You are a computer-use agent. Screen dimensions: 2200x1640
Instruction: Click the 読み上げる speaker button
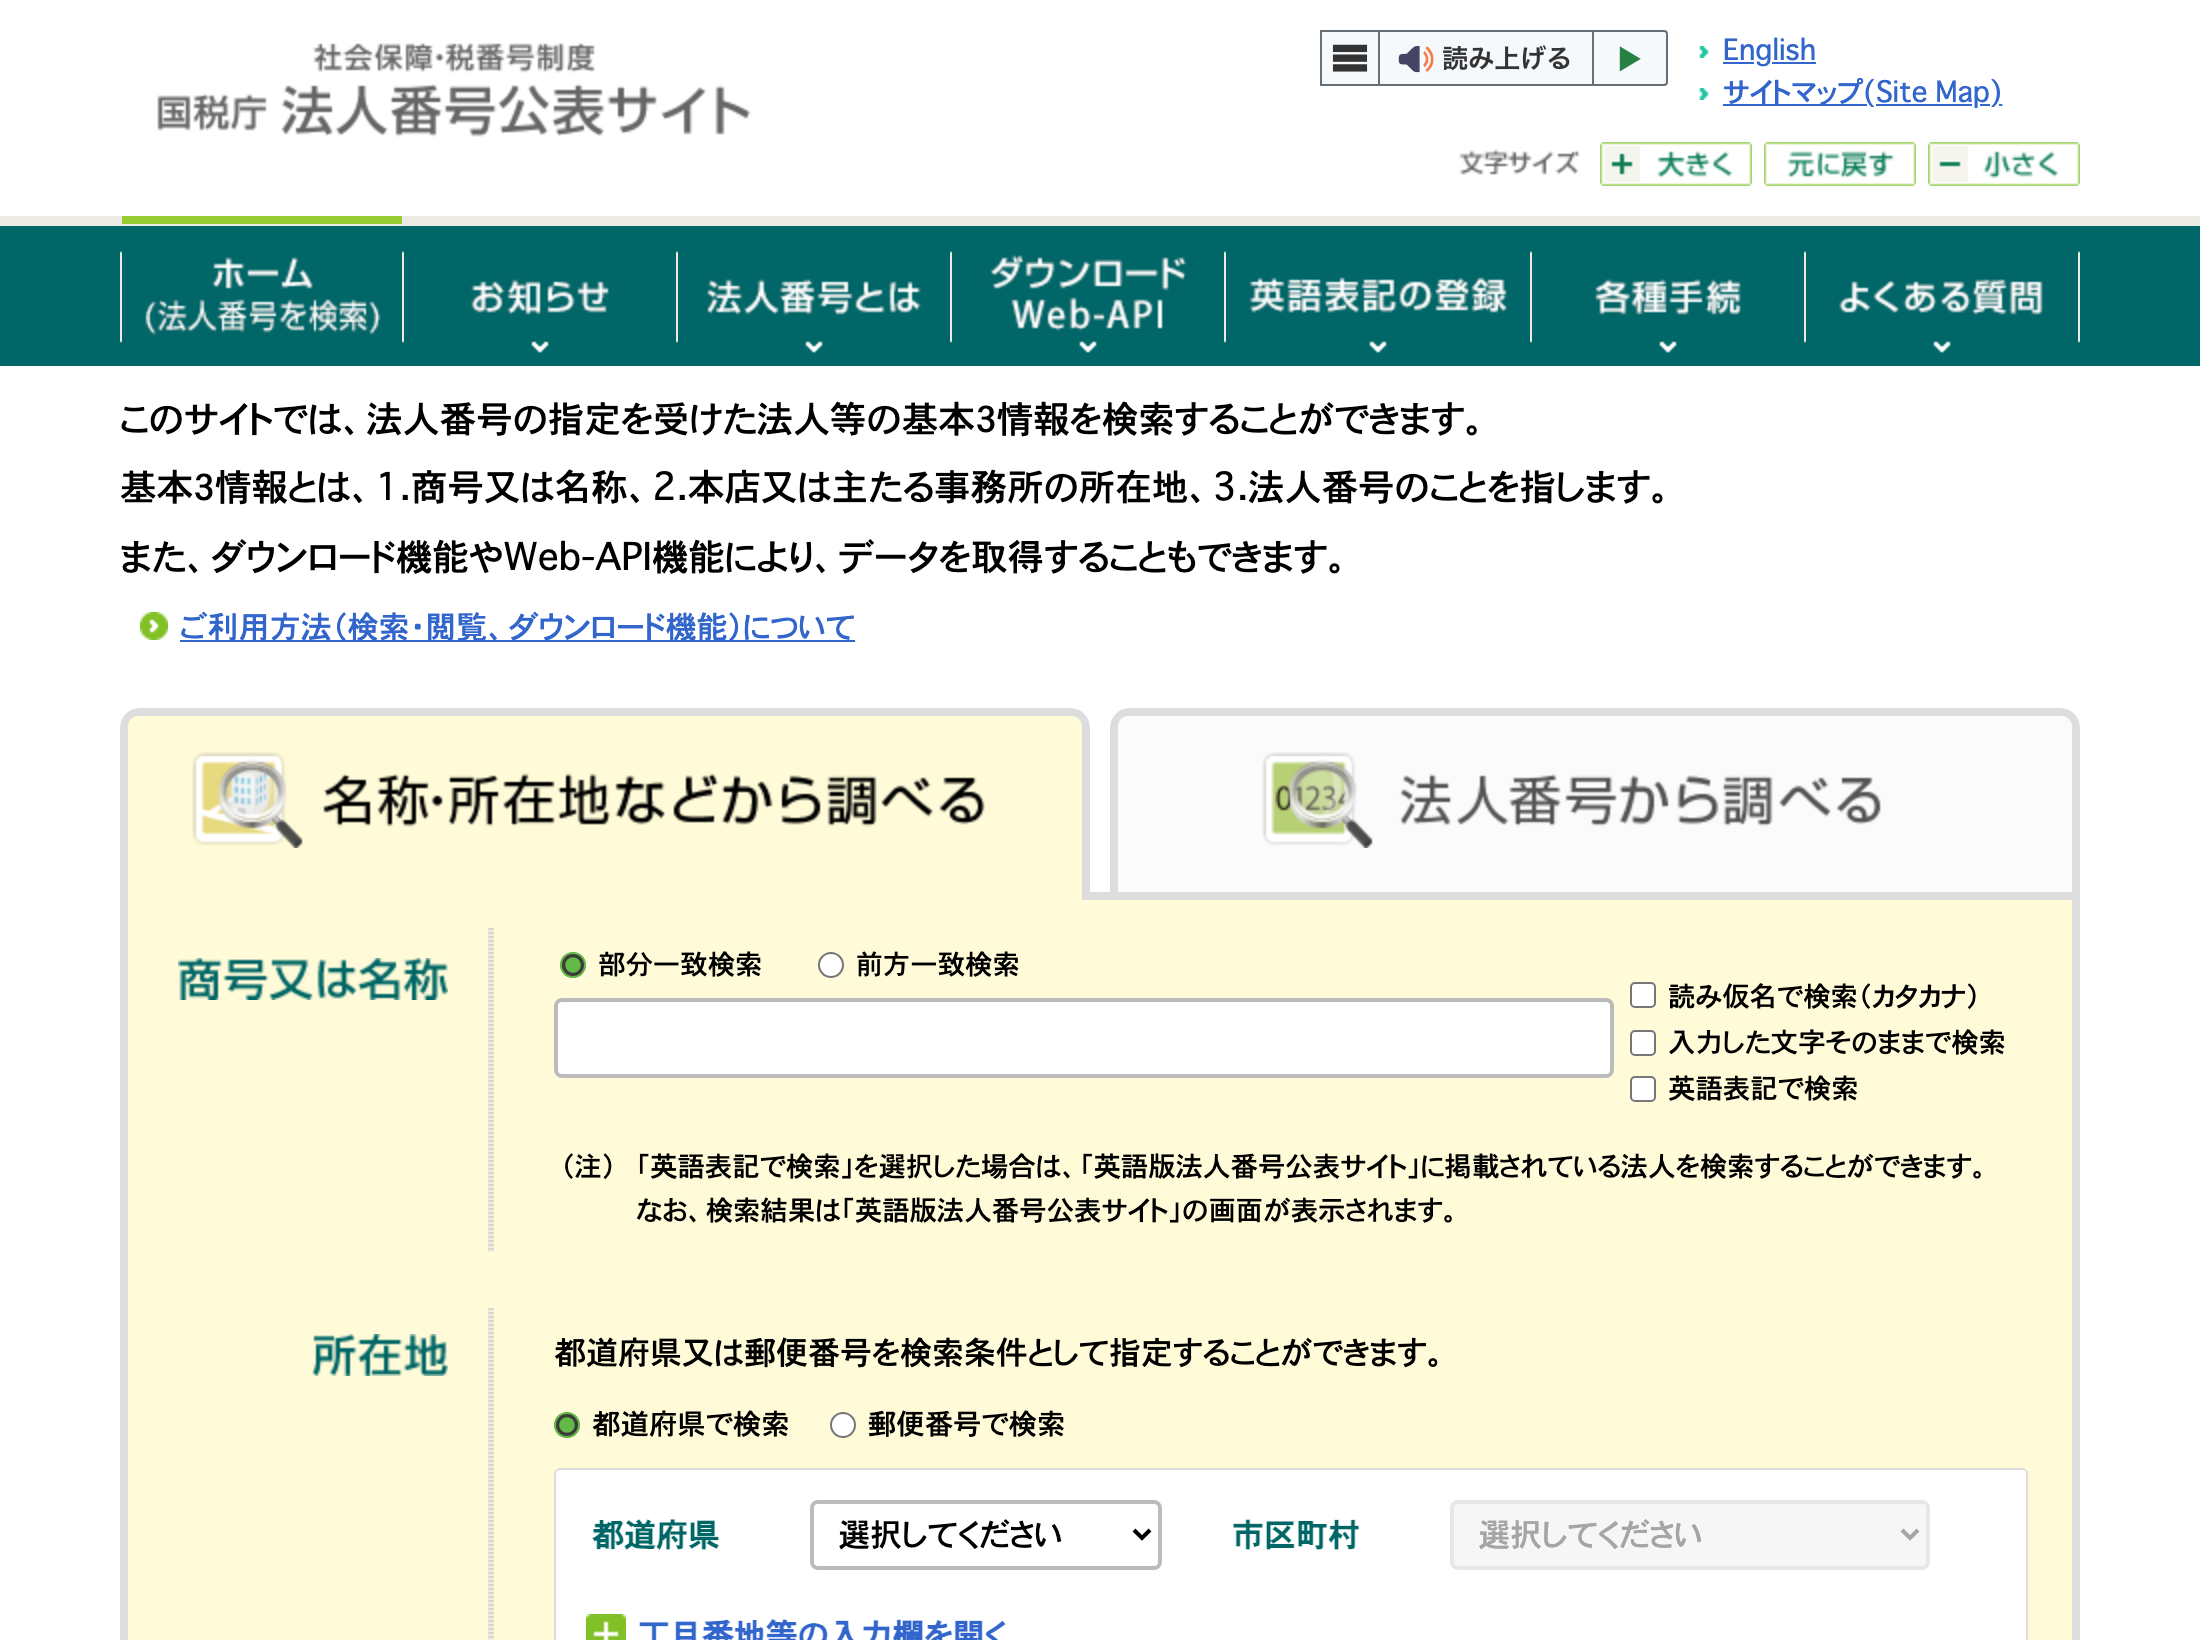[x=1486, y=58]
